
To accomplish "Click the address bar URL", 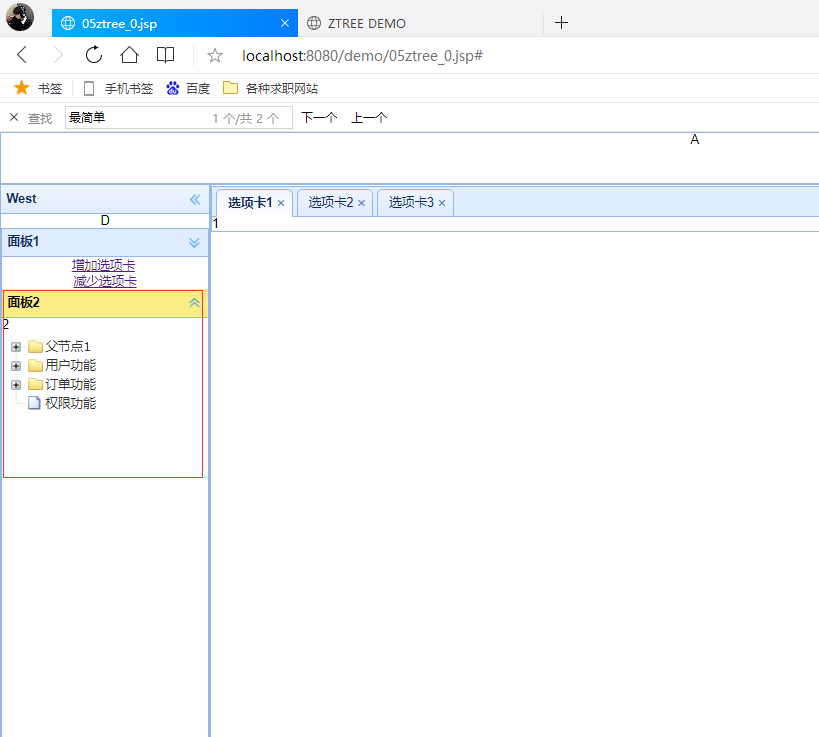I will (x=362, y=56).
